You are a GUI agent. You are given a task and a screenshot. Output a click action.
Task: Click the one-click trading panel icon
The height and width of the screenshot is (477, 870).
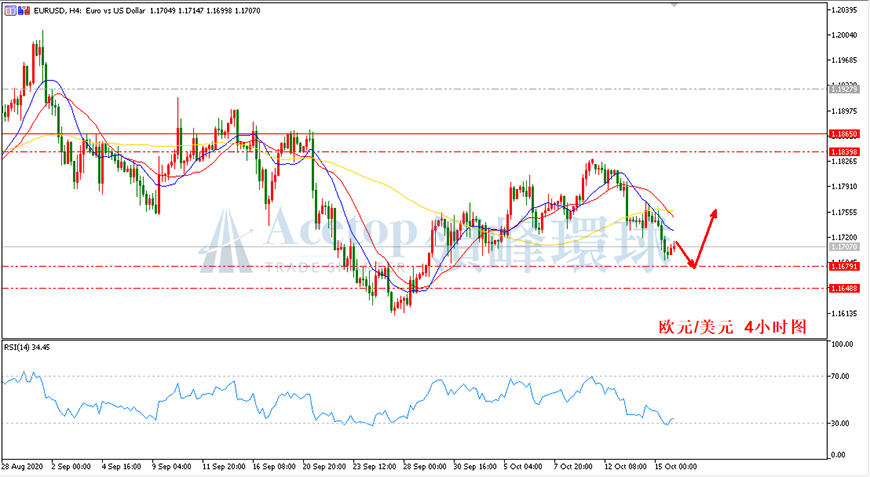pyautogui.click(x=10, y=11)
